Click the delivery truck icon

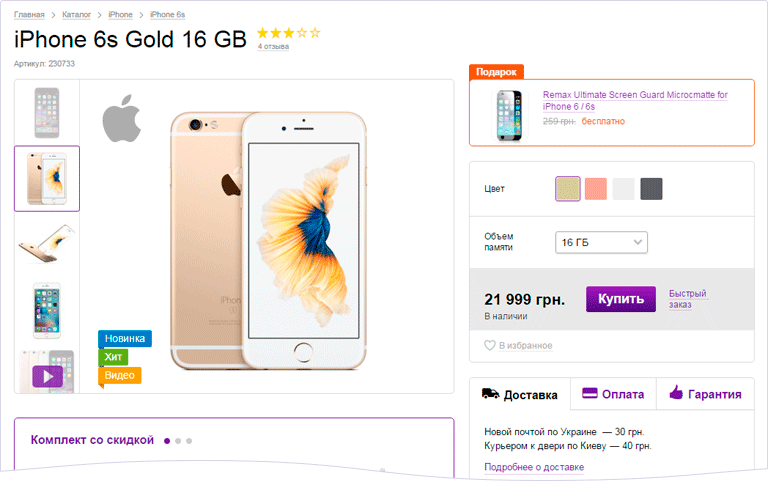coord(490,394)
